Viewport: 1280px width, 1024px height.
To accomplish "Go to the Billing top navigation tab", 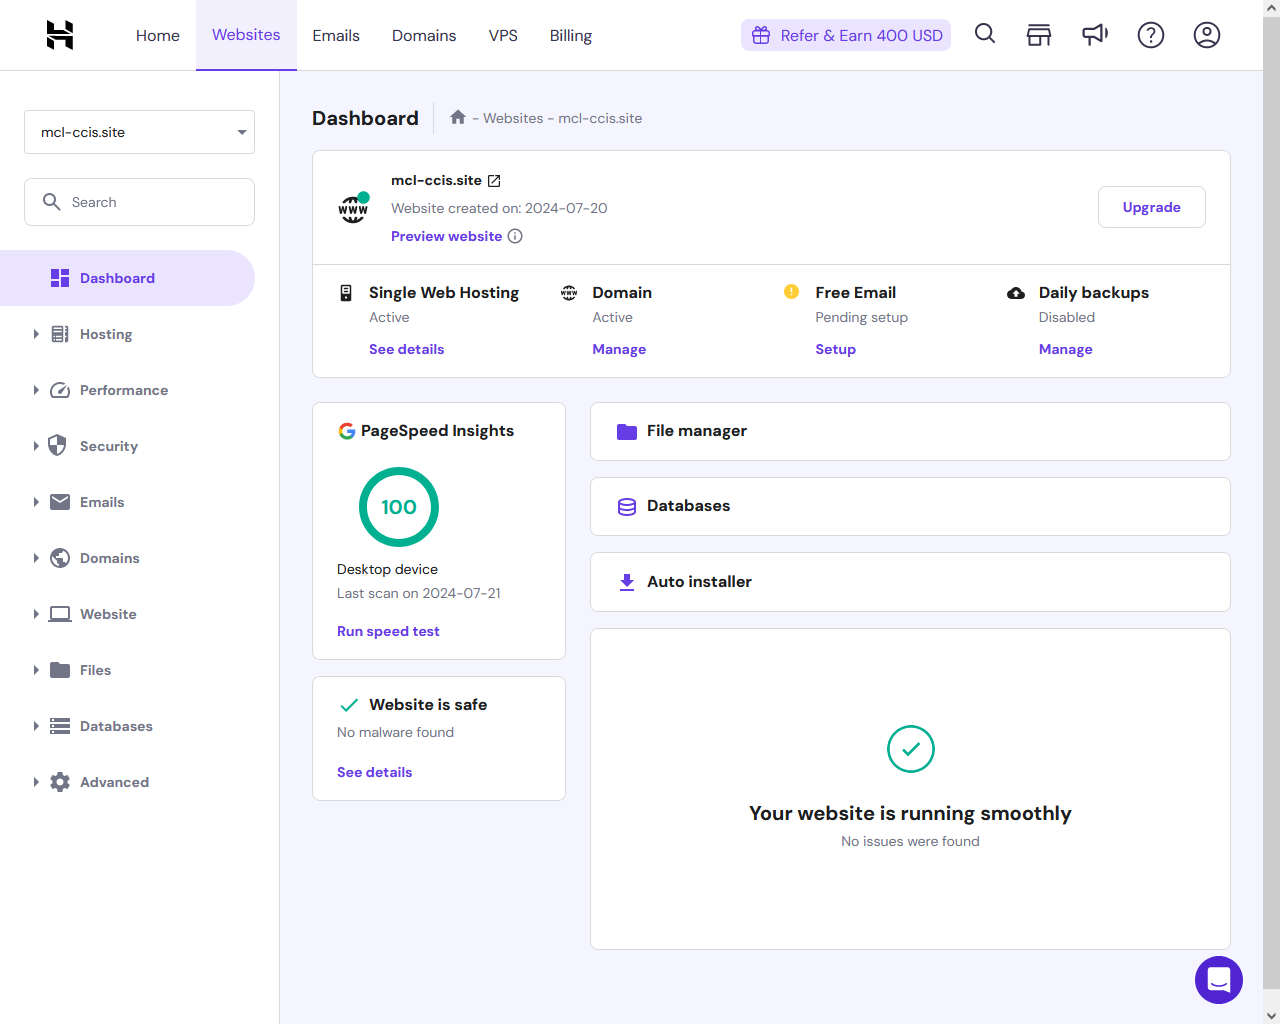I will [570, 36].
